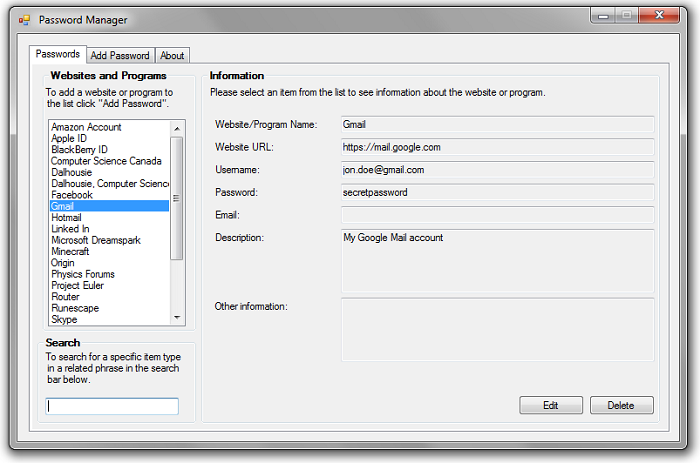Close the Password Manager window
Image resolution: width=700 pixels, height=463 pixels.
click(659, 15)
